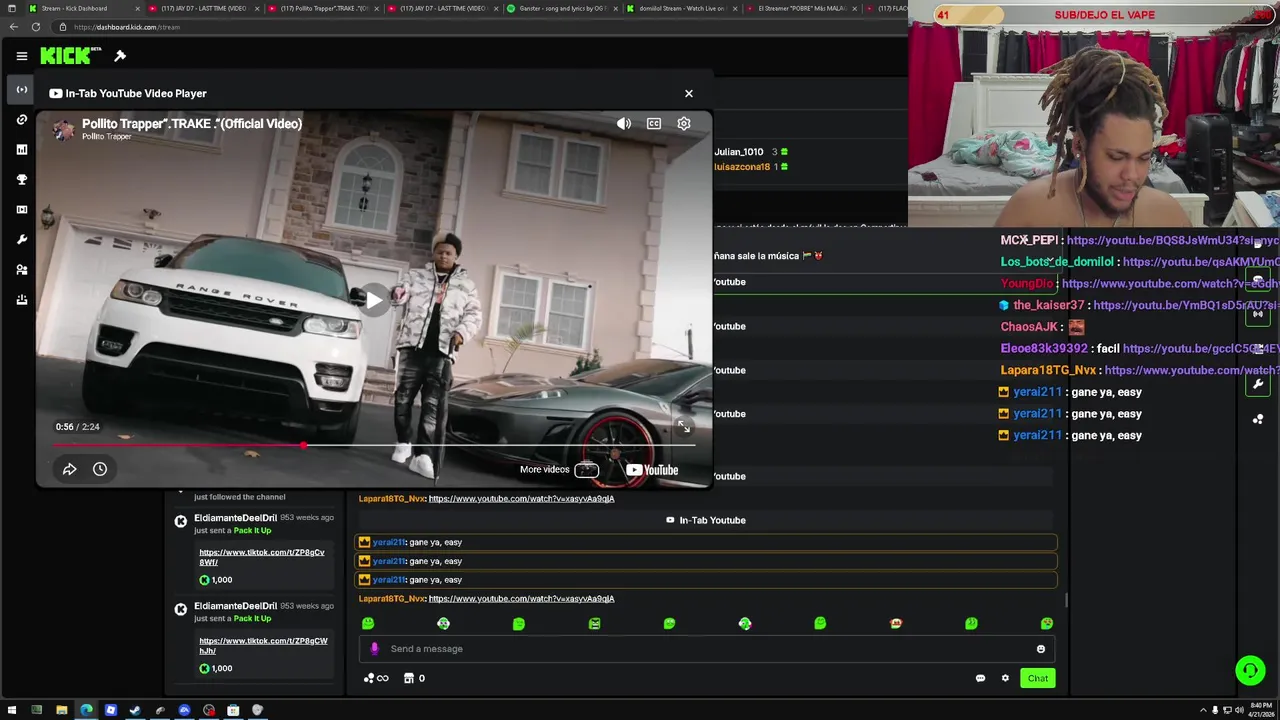Open the wrench settings sidebar icon
The image size is (1280, 720).
coord(21,240)
